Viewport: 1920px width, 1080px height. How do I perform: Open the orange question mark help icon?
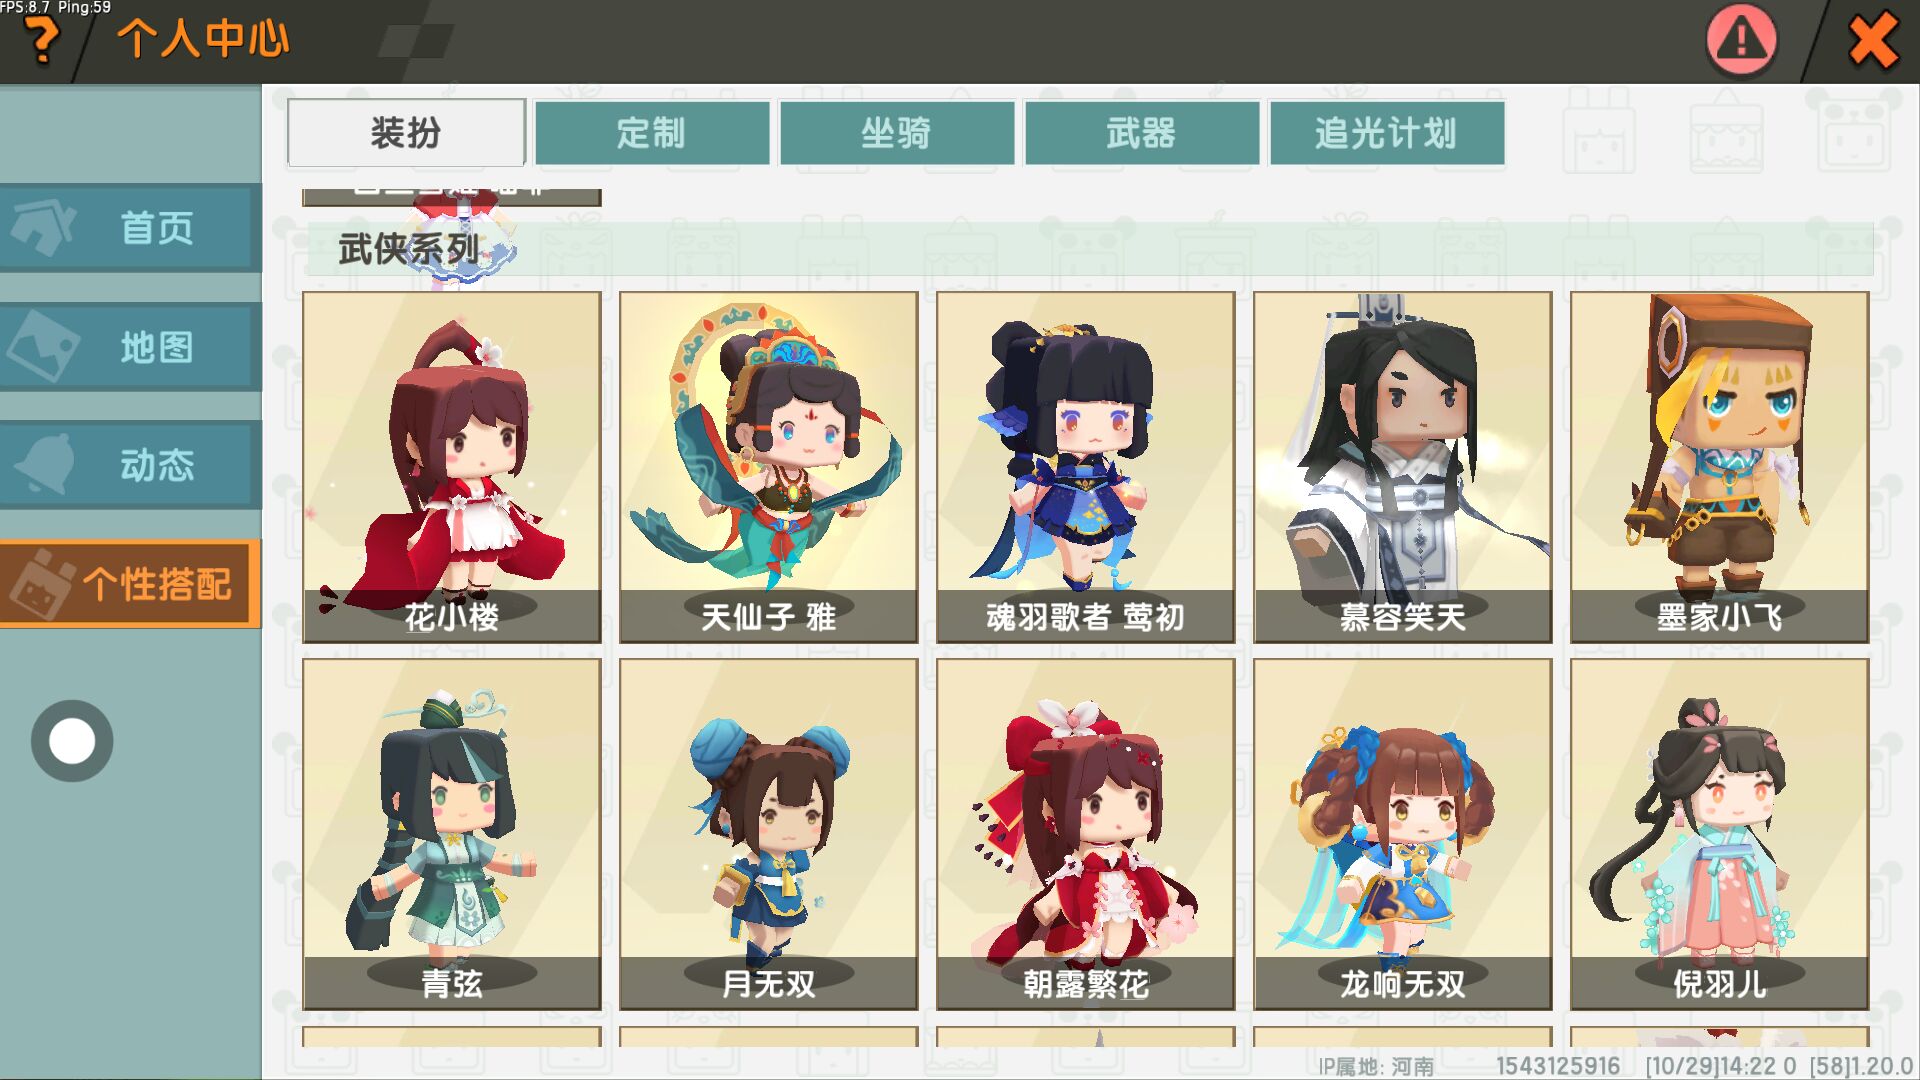click(x=40, y=41)
